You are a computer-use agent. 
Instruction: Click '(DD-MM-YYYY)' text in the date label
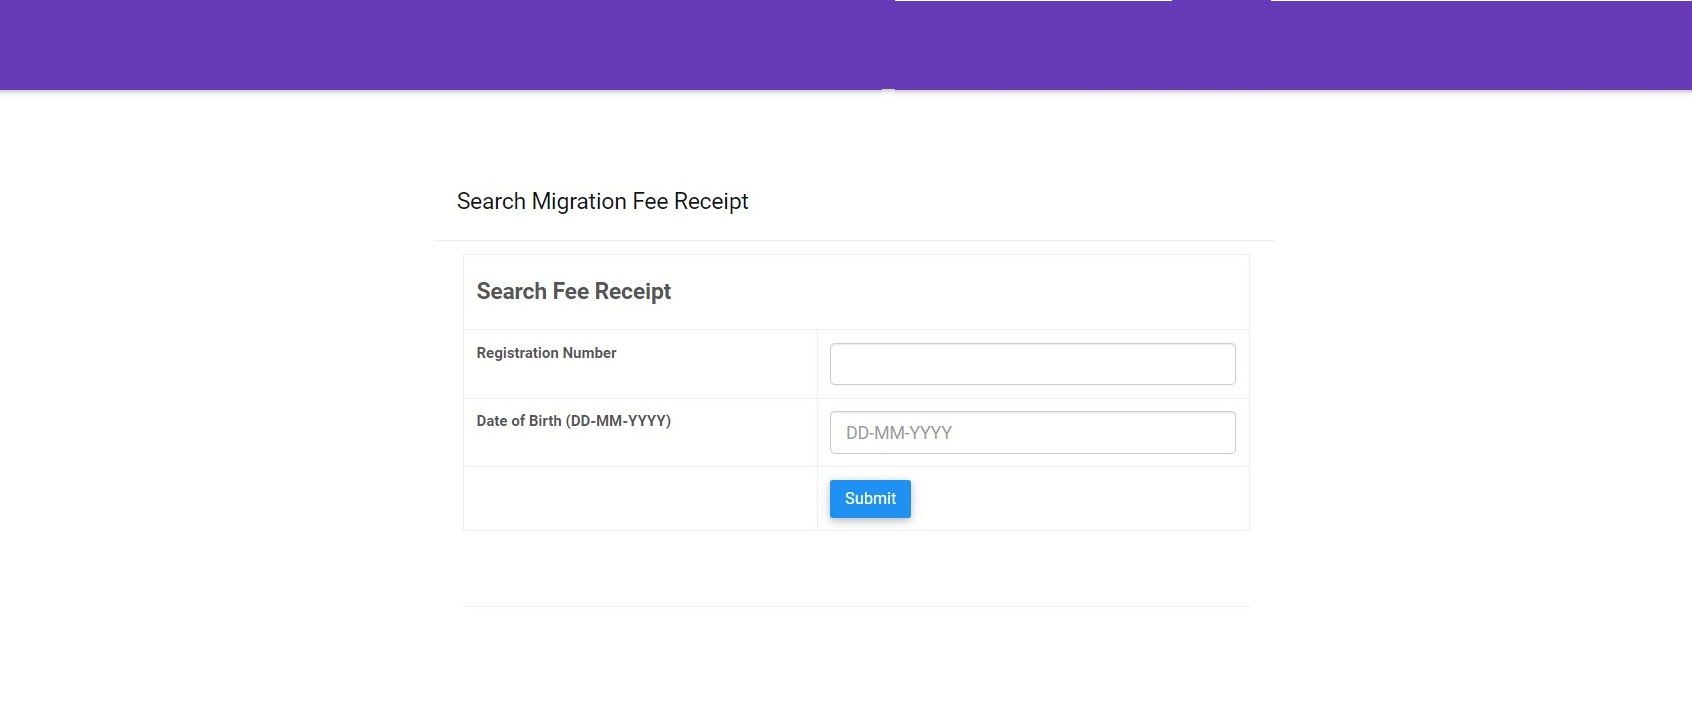tap(618, 421)
